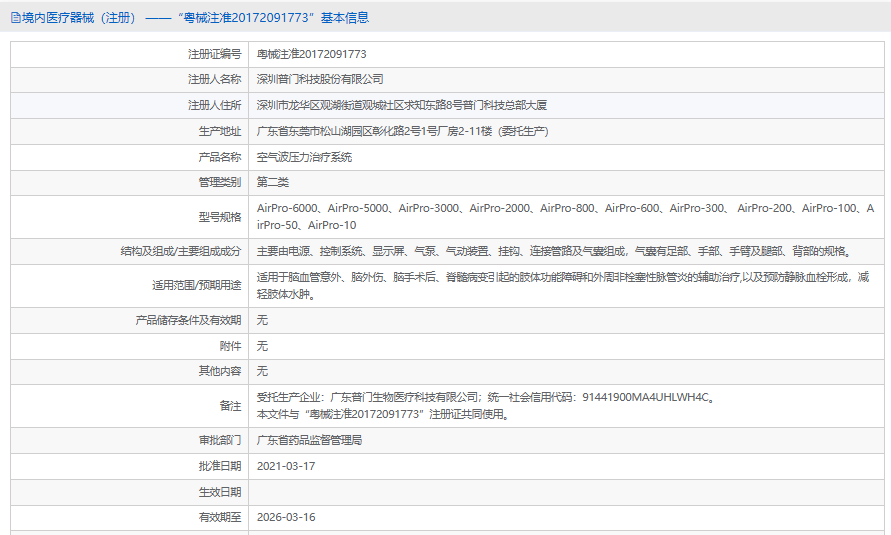
Task: Select the composition text starting with 主要由电源
Action: click(555, 252)
